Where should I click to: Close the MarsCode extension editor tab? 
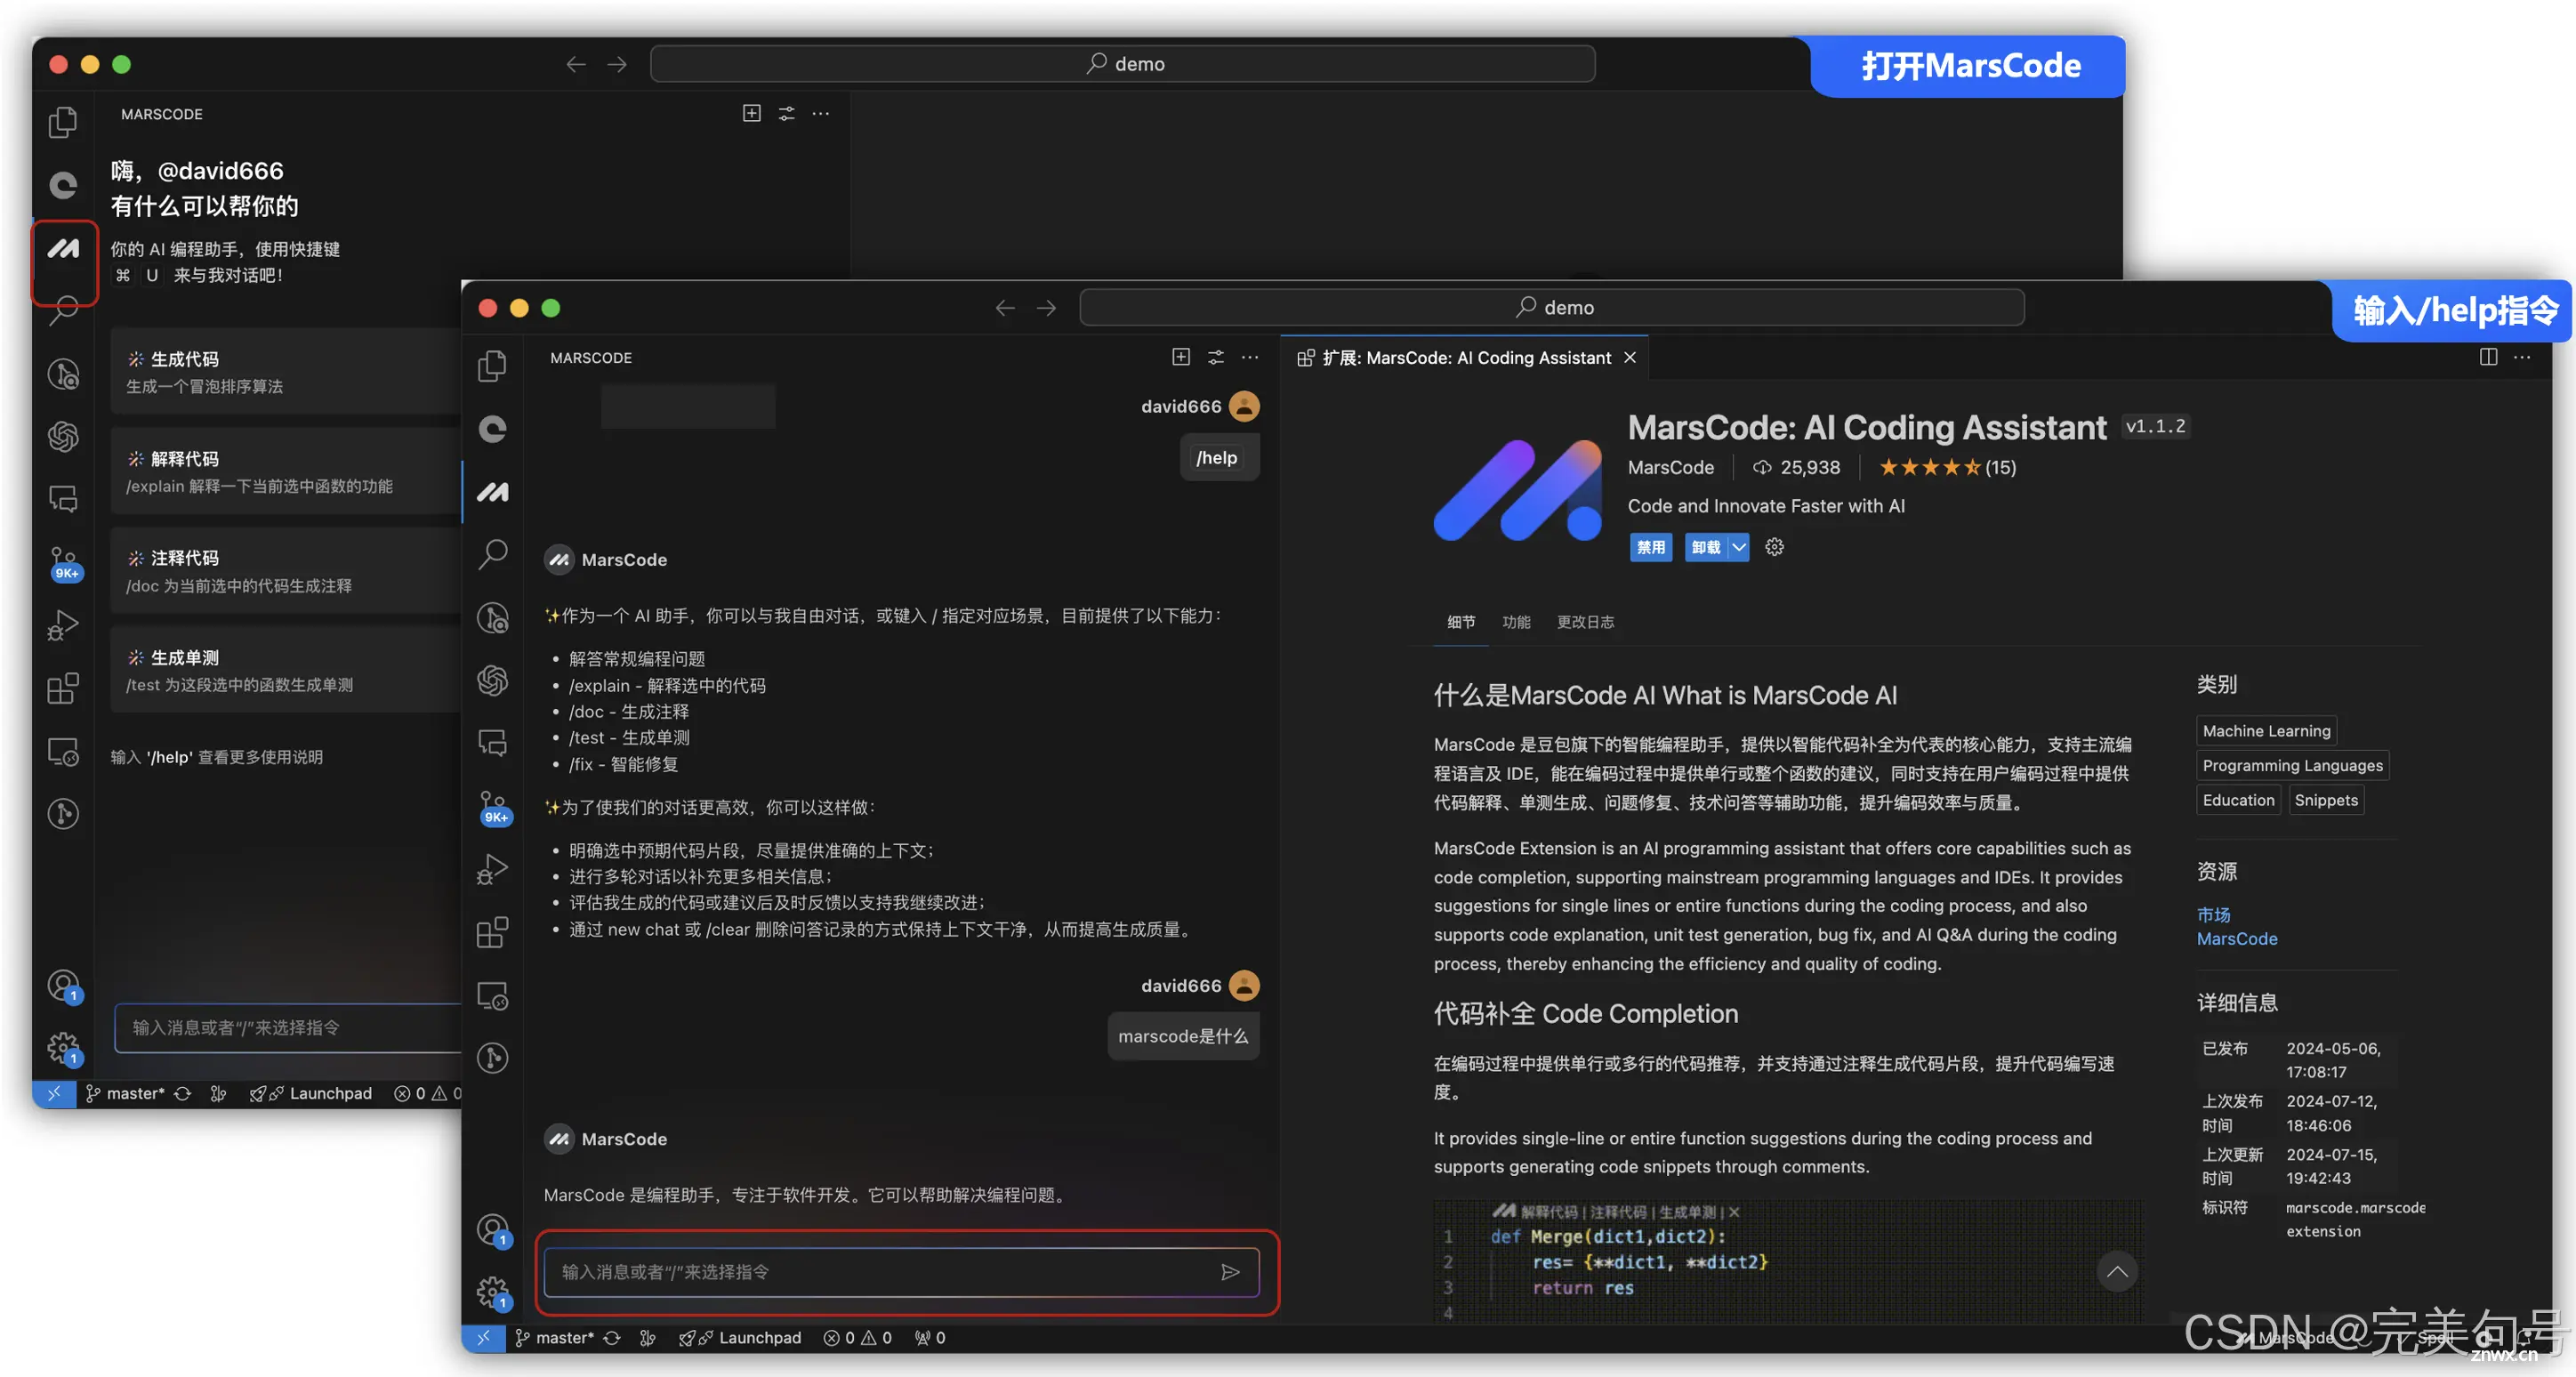[x=1630, y=358]
